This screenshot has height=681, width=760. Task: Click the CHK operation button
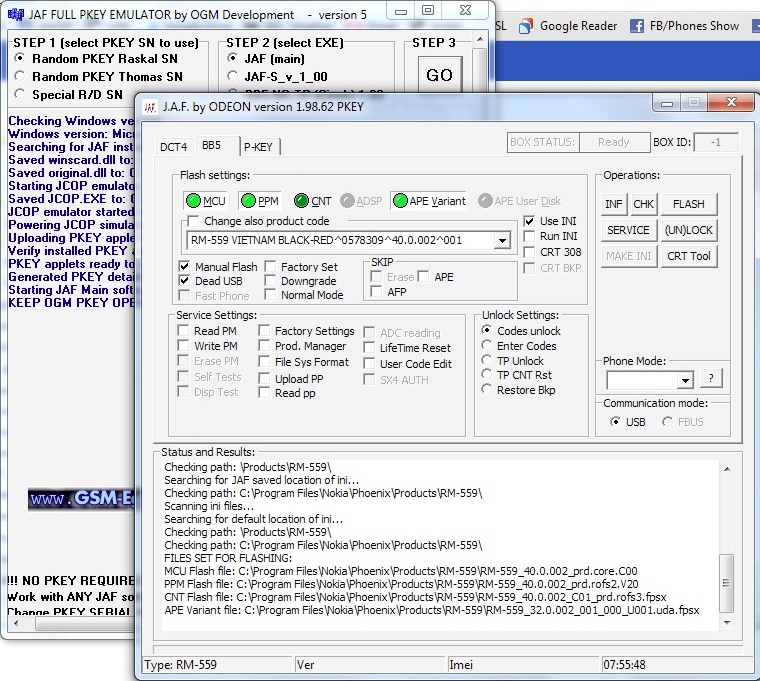tap(643, 204)
